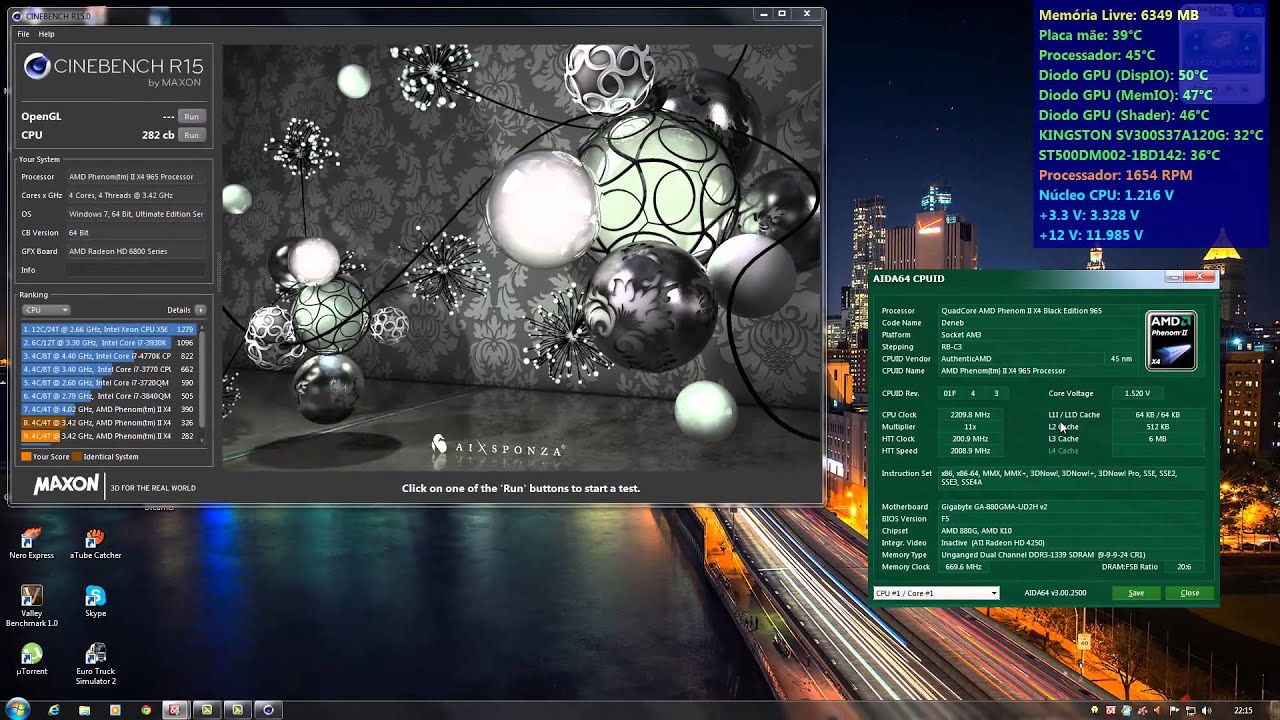Viewport: 1280px width, 720px height.
Task: Open the Help menu in Cinebench
Action: (46, 34)
